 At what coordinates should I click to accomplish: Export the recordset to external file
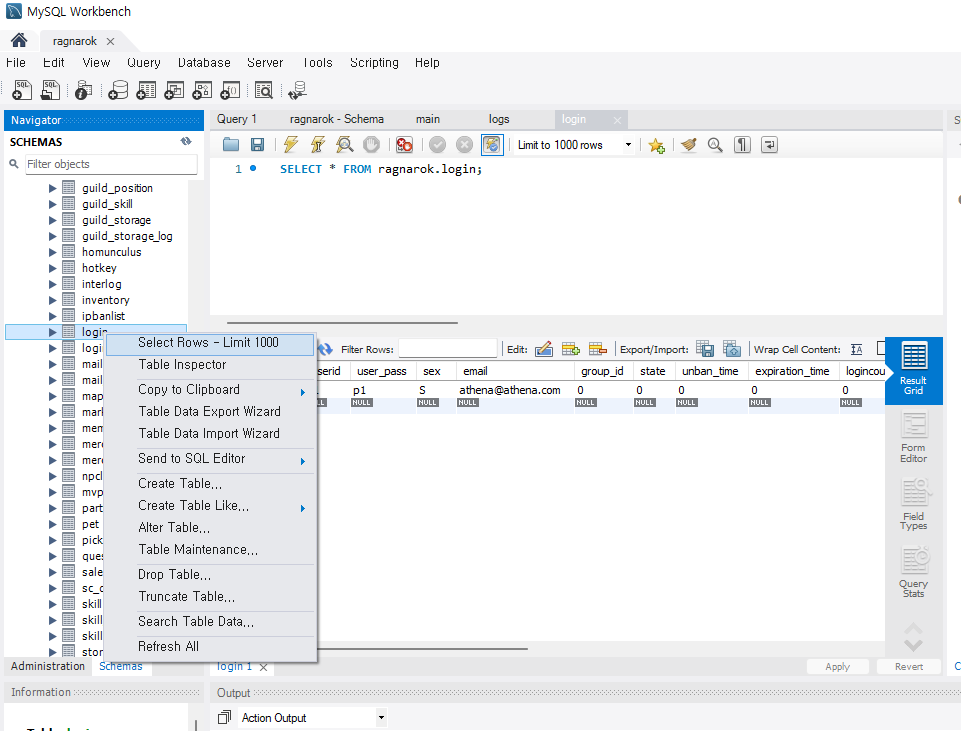coord(705,349)
